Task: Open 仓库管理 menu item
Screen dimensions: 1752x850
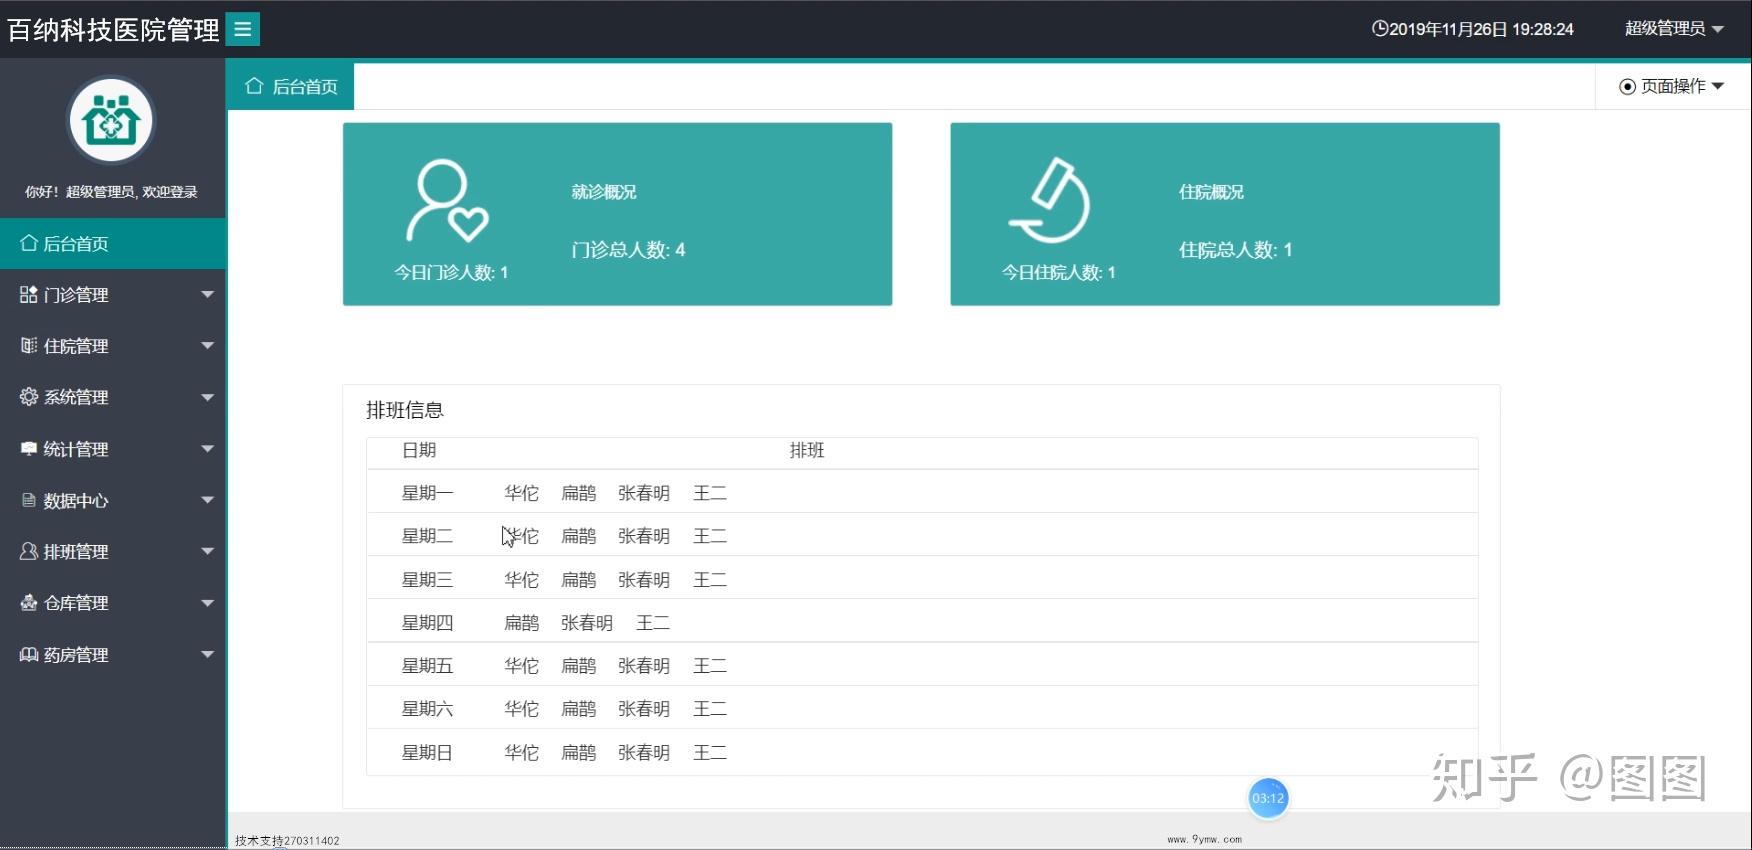Action: (x=113, y=603)
